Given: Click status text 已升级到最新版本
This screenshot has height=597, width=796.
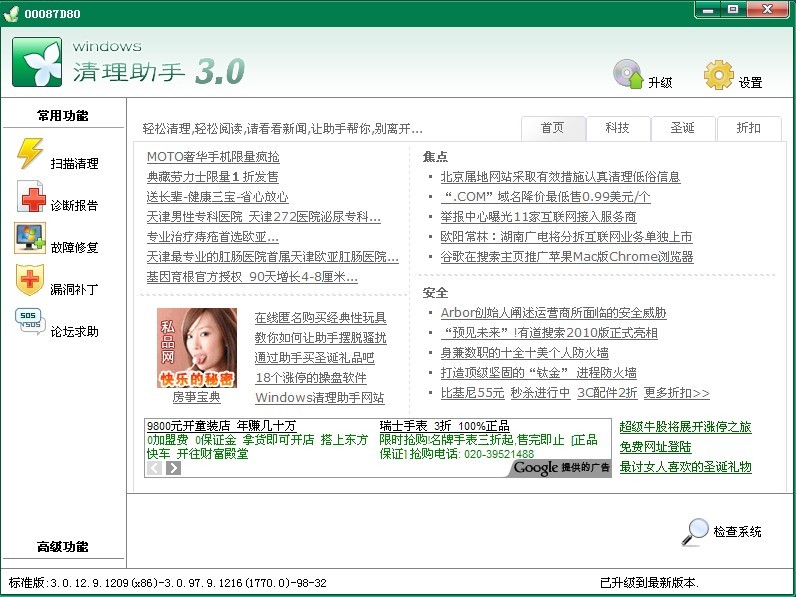Looking at the screenshot, I should [x=650, y=583].
